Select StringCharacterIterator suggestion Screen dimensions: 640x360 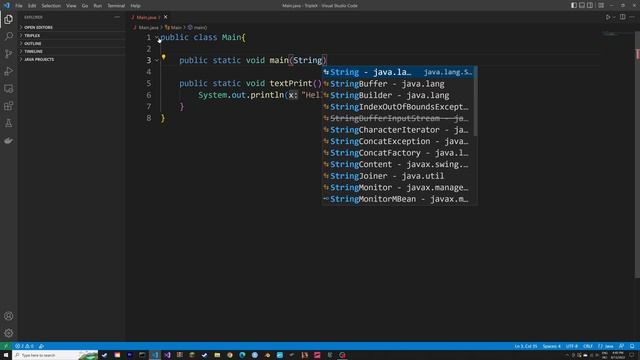tap(398, 130)
